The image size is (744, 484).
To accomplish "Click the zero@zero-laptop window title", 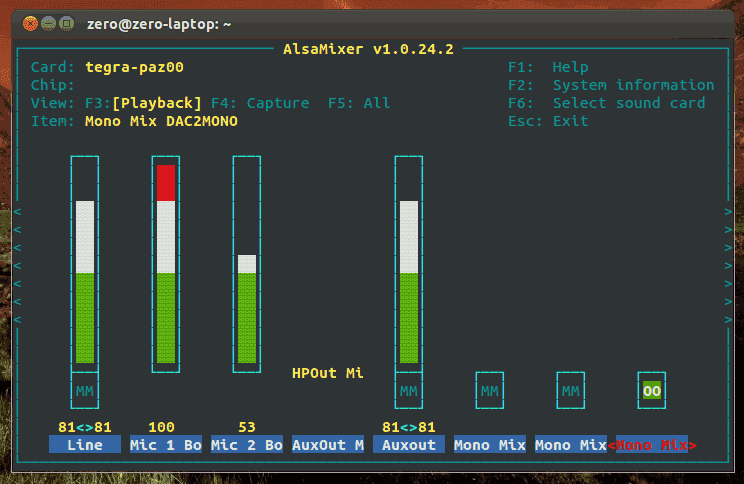I will point(159,24).
